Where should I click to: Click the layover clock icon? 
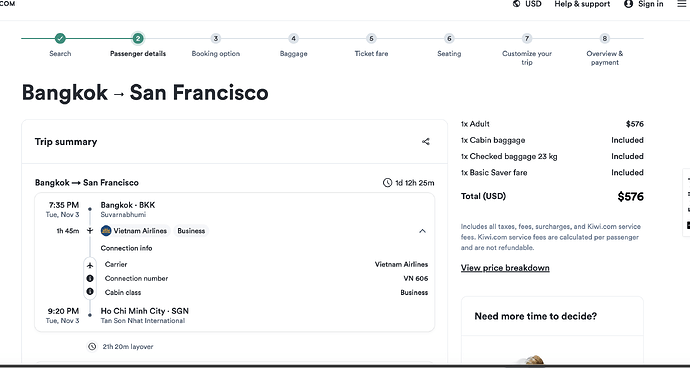(x=92, y=346)
